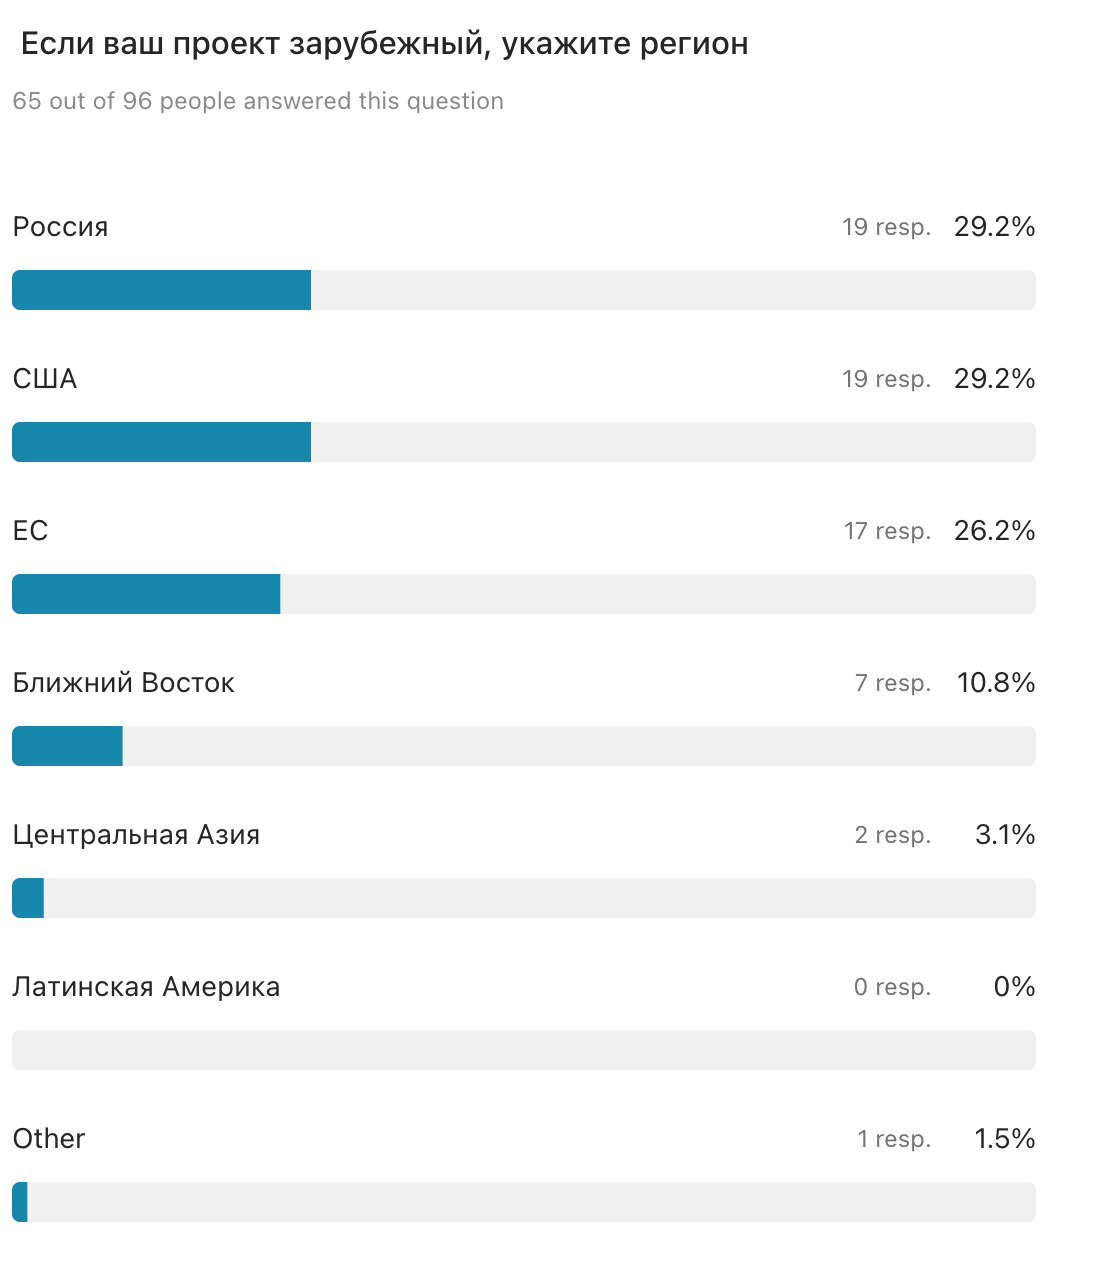This screenshot has height=1266, width=1110.
Task: Click the 19 resp. count for Россия
Action: click(886, 227)
